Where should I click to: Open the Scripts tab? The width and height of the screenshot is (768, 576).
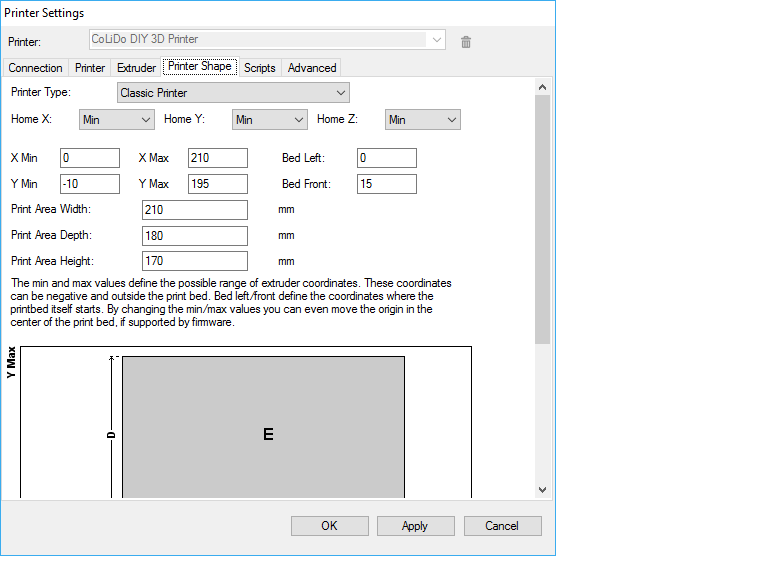point(260,68)
